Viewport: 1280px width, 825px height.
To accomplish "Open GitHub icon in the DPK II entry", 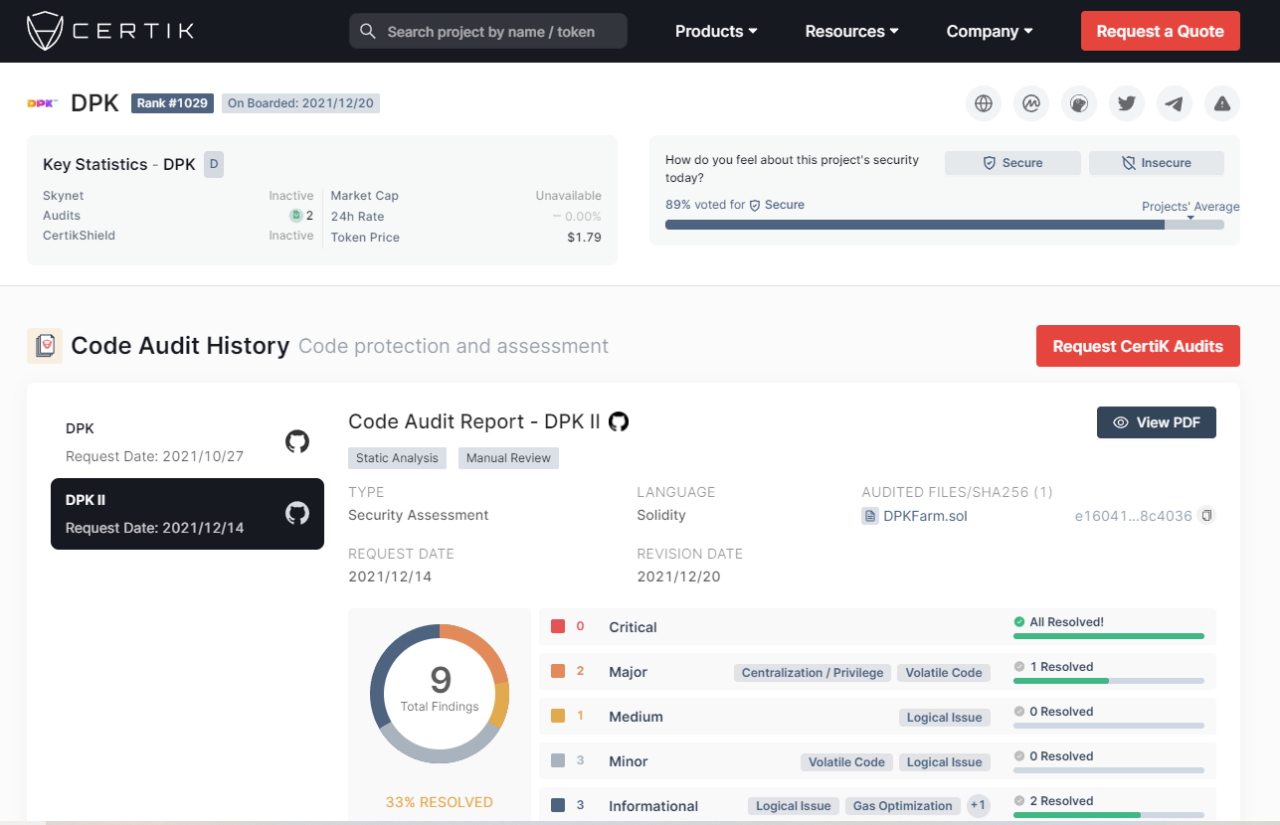I will [x=297, y=513].
